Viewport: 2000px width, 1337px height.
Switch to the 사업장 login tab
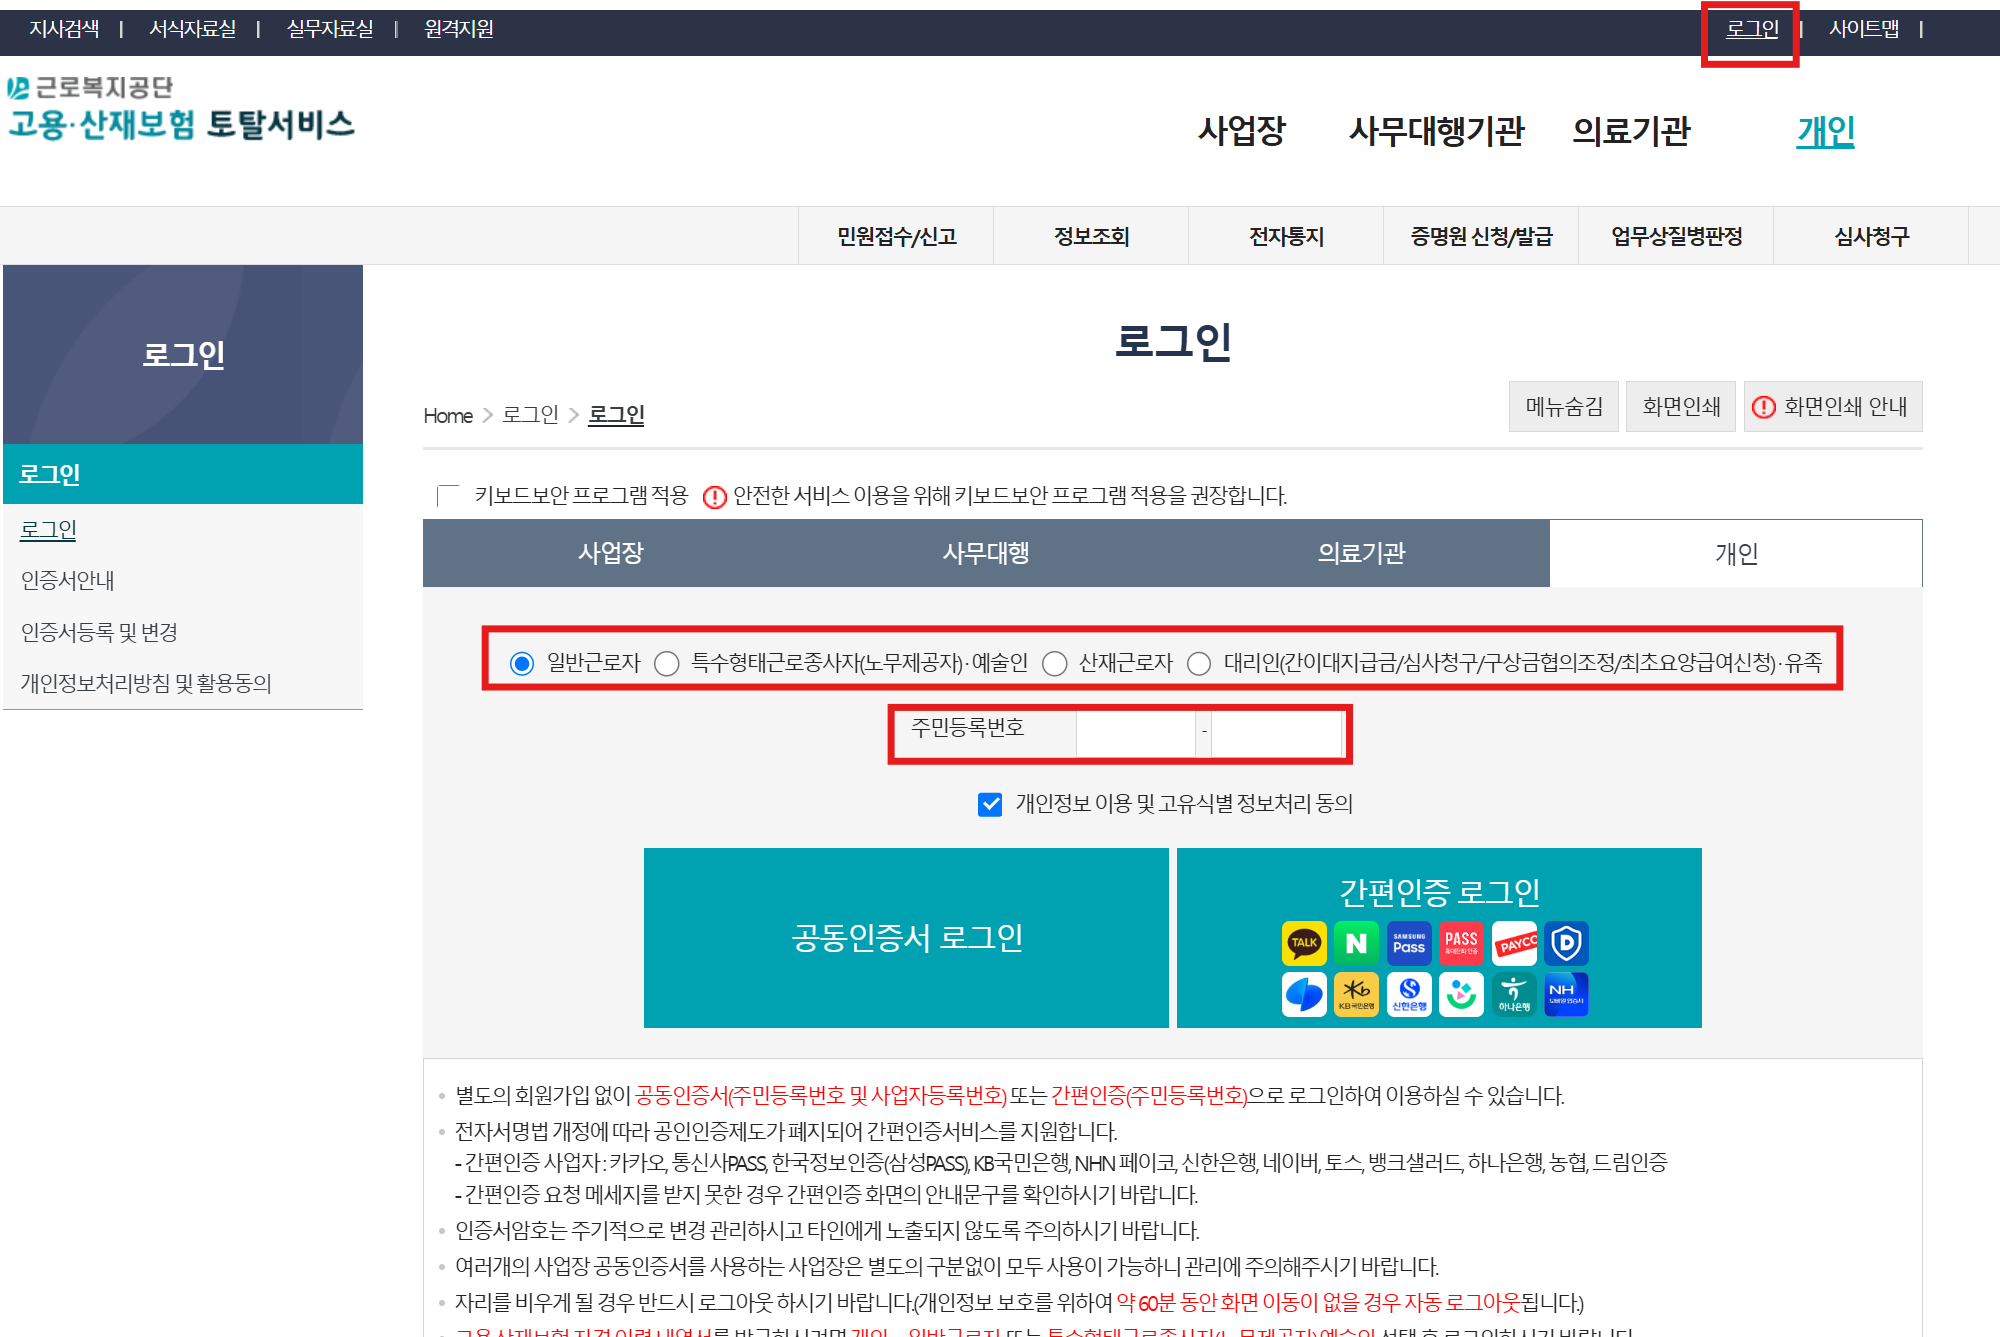[x=611, y=553]
